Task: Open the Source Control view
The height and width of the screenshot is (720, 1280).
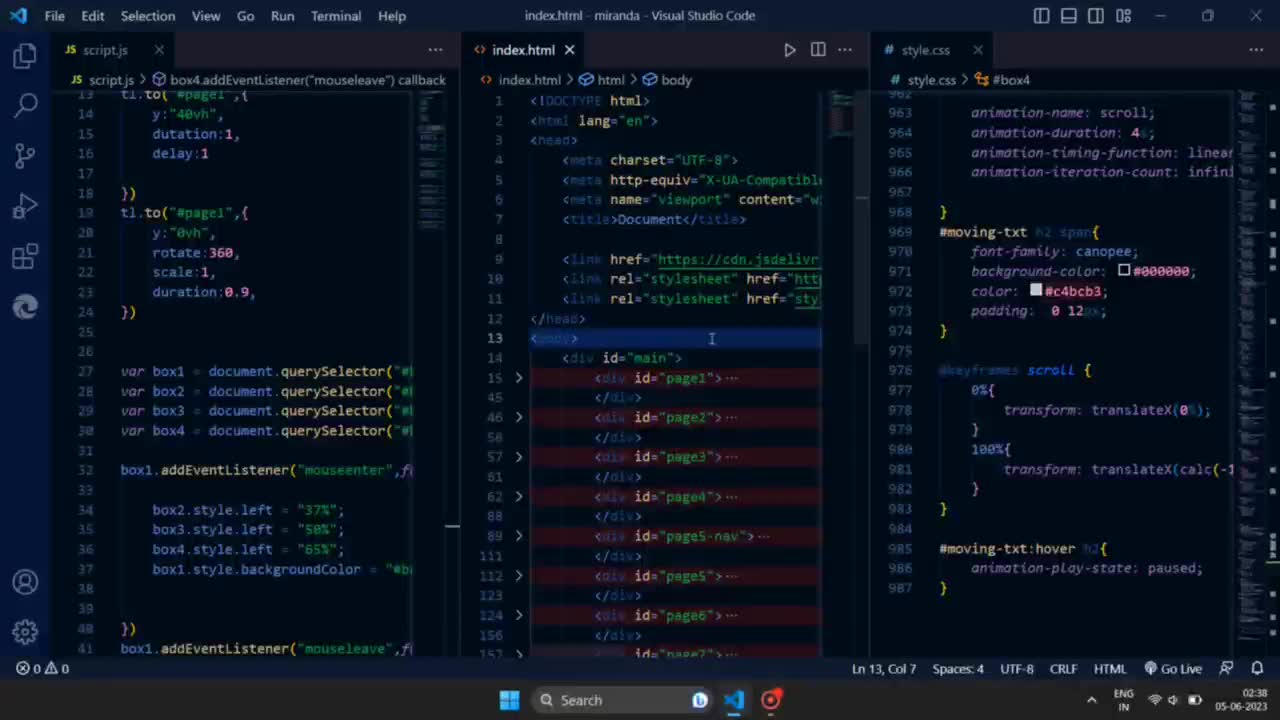Action: tap(25, 155)
